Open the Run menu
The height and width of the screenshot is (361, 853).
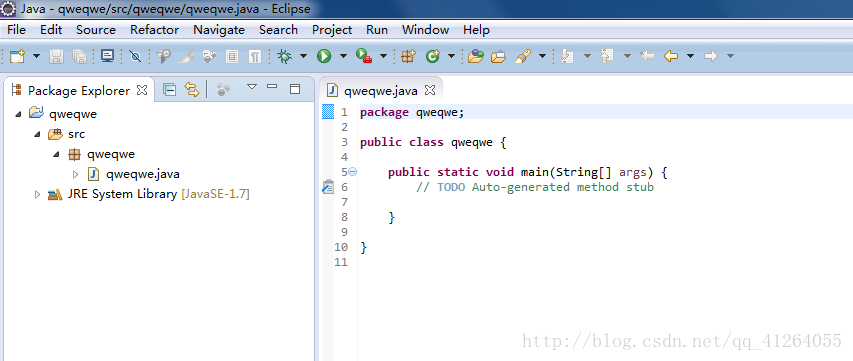tap(377, 30)
